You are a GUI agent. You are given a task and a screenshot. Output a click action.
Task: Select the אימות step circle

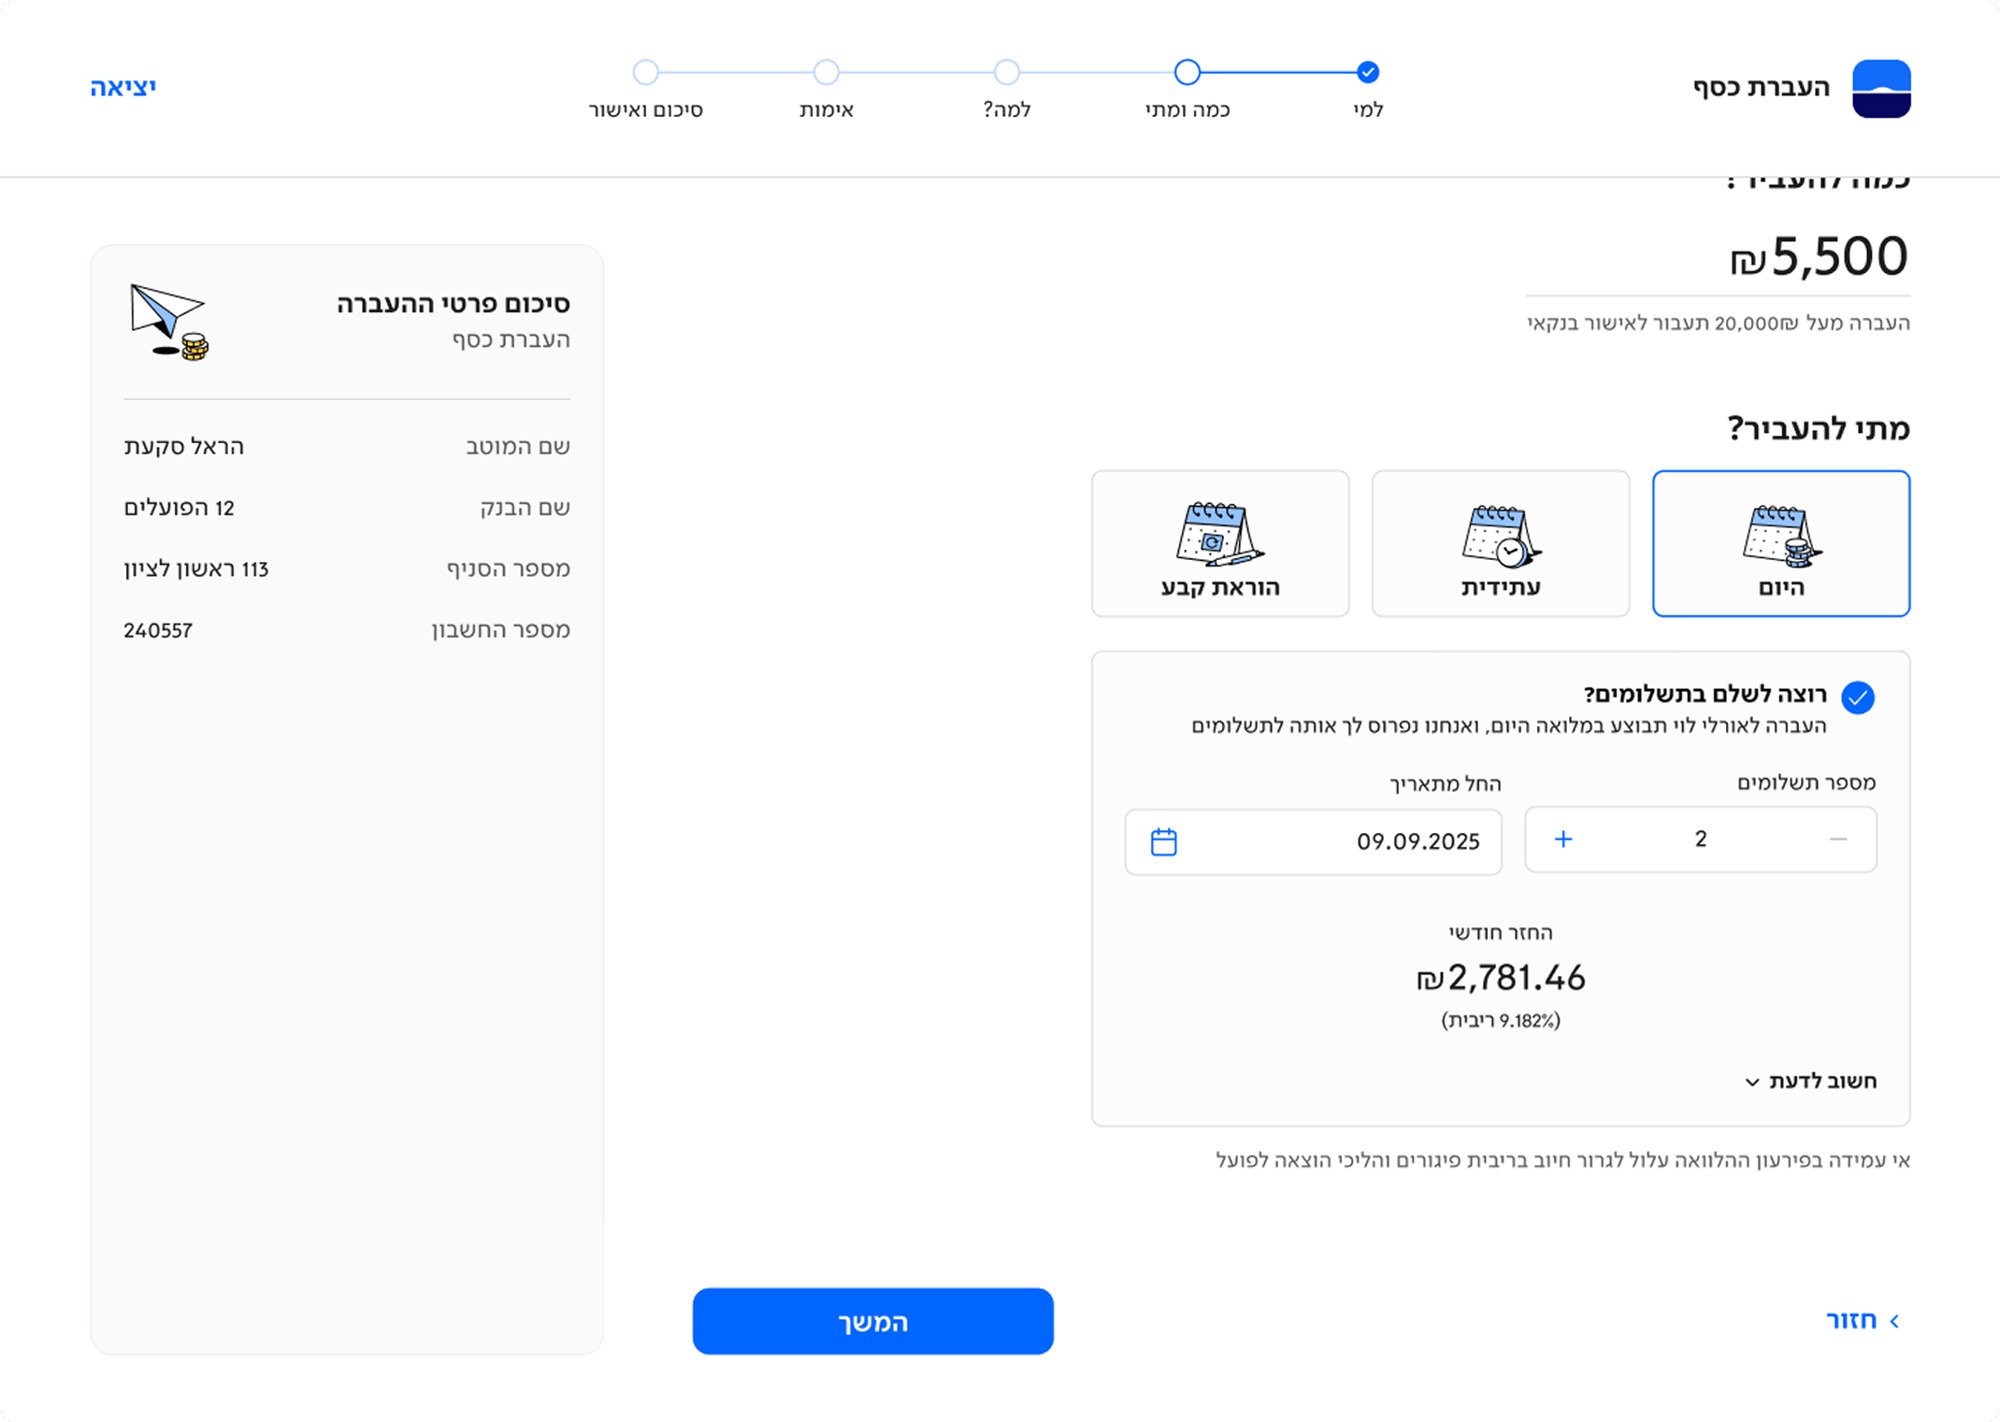[x=826, y=72]
